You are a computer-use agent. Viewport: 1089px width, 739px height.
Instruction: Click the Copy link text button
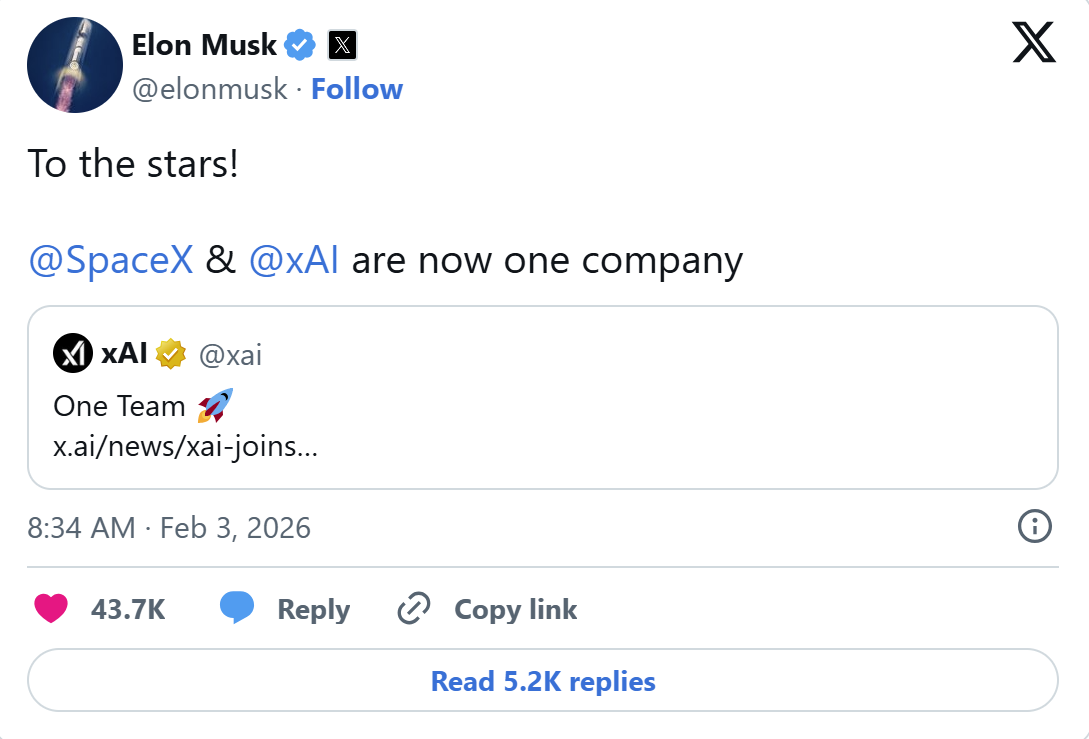tap(515, 609)
